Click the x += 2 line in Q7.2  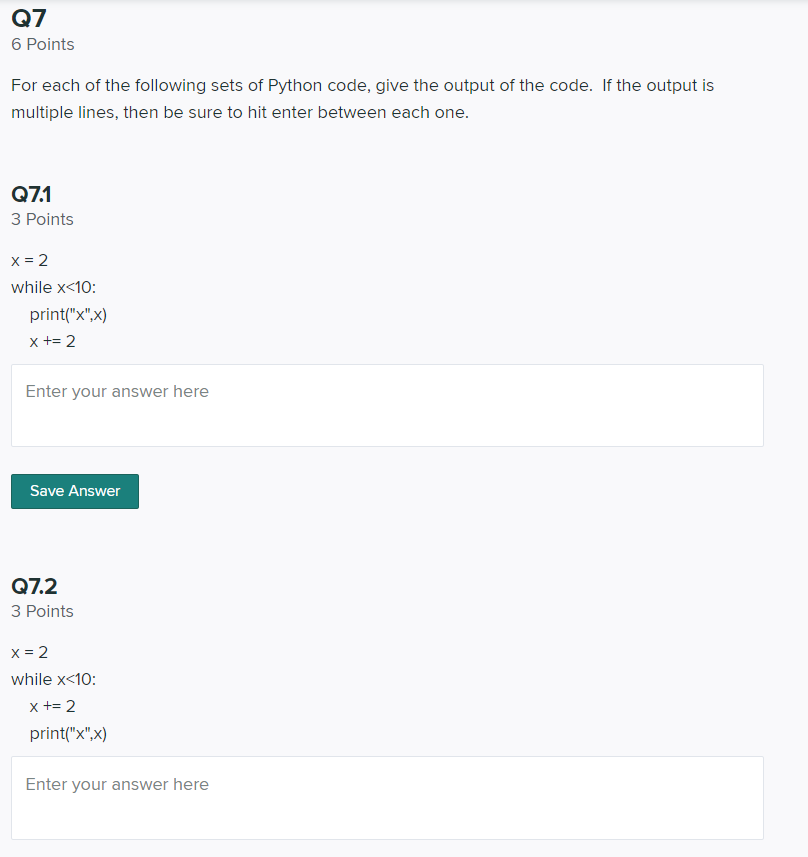[50, 706]
